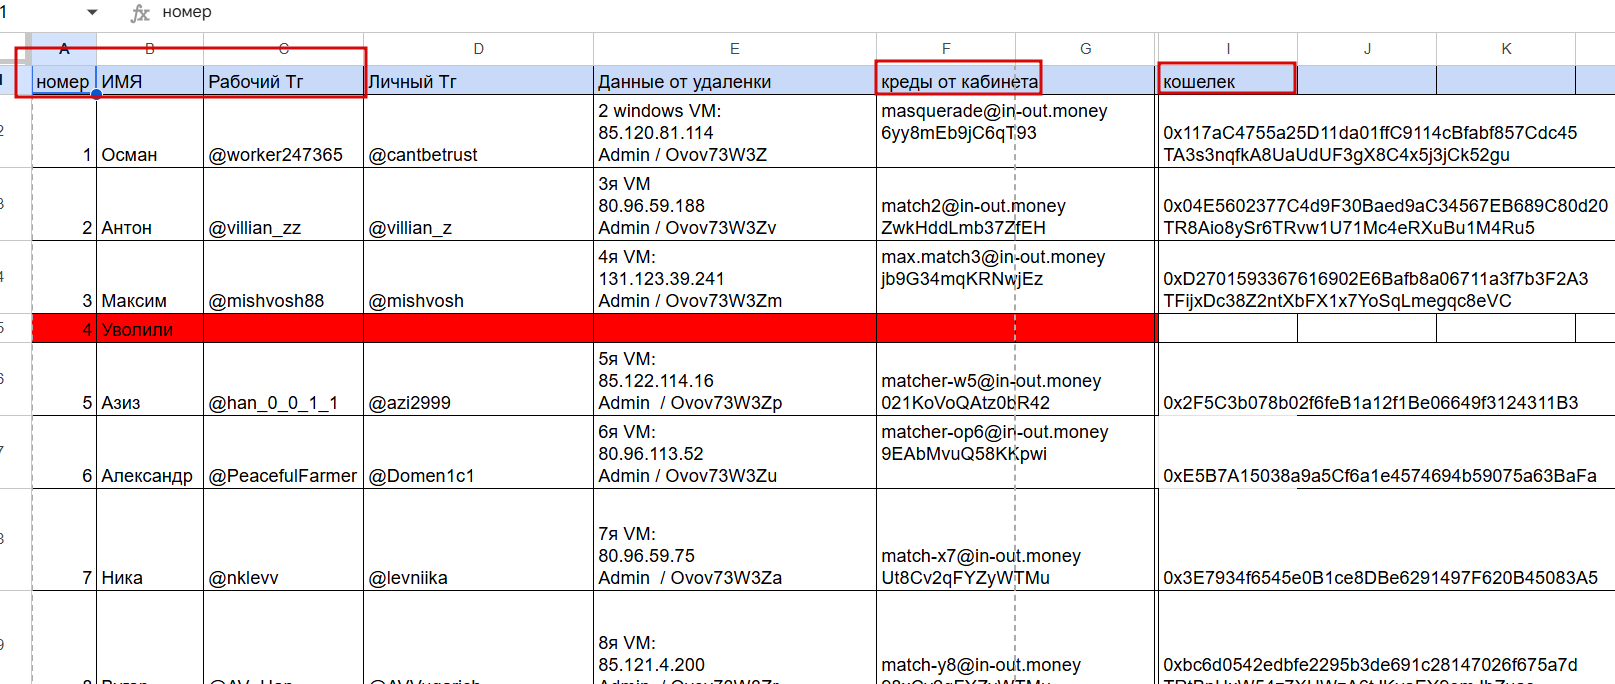The width and height of the screenshot is (1615, 684).
Task: Select column D header
Action: click(x=478, y=49)
